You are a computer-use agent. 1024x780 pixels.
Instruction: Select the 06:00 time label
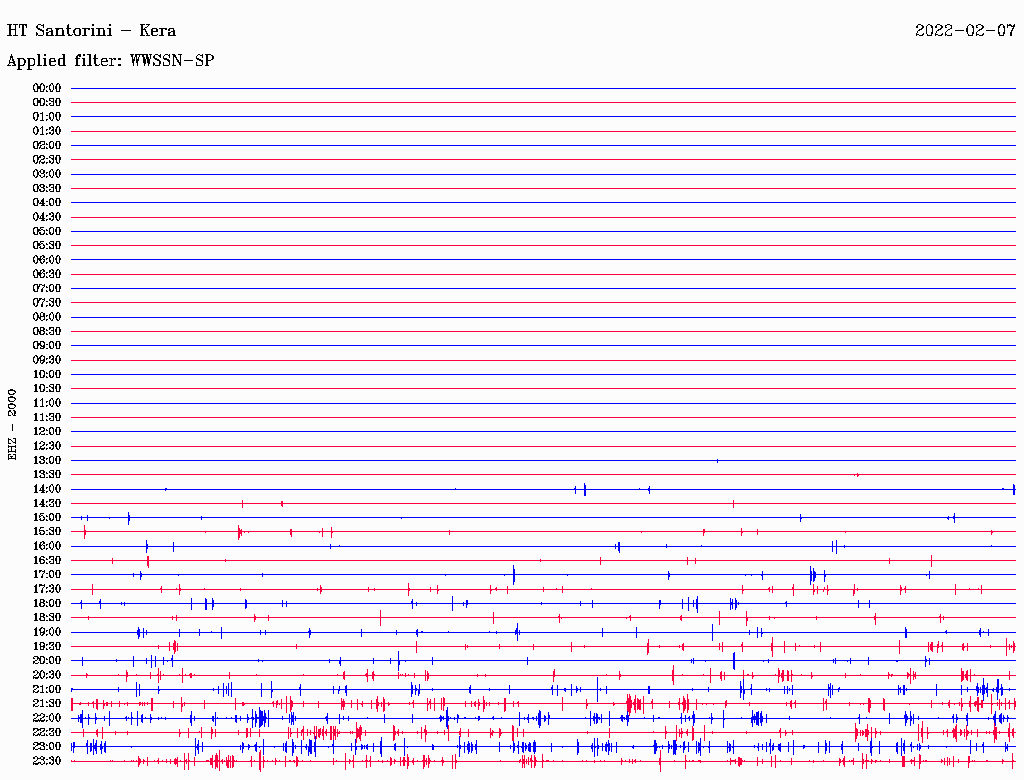(x=46, y=259)
